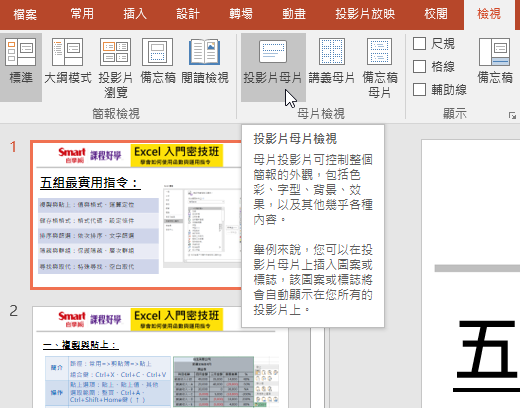
Task: Switch to the 動畫 animations tab
Action: click(294, 14)
